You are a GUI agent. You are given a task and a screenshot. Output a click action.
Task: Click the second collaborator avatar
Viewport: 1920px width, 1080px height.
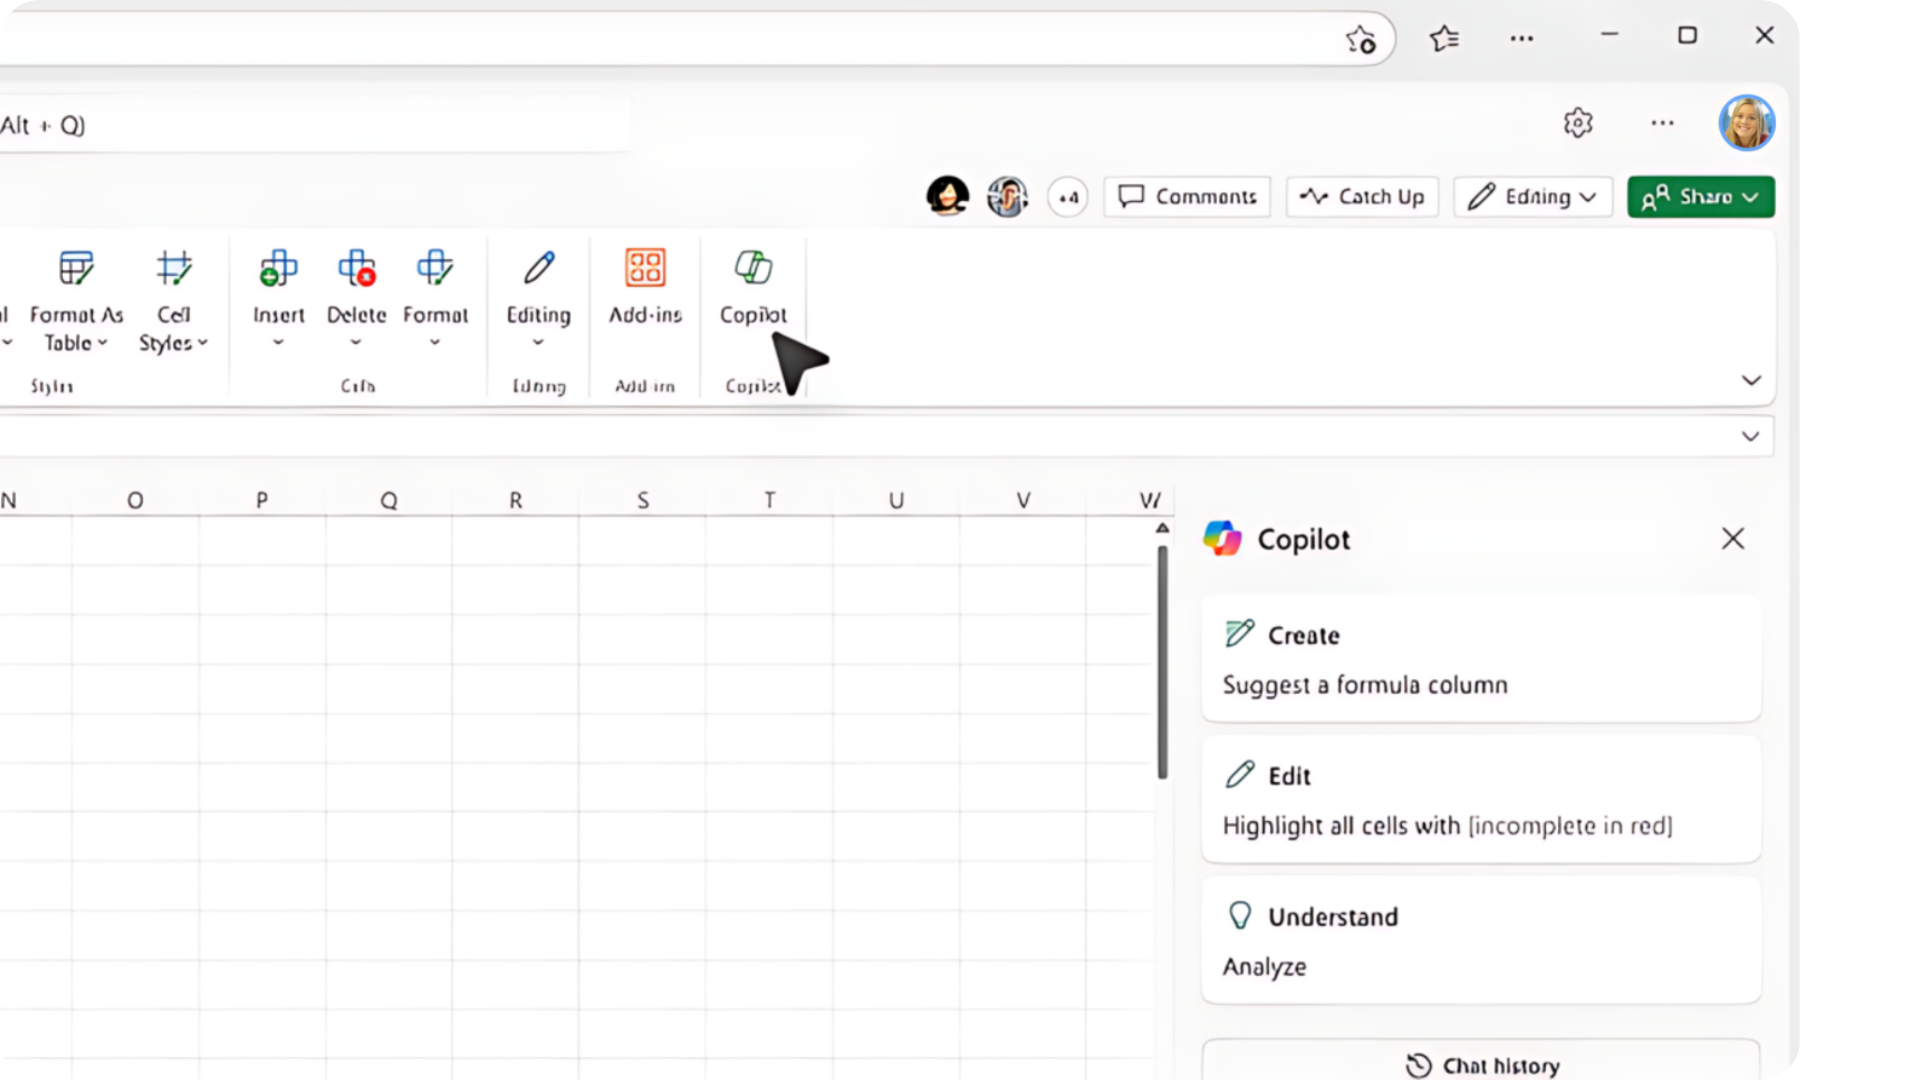(x=1007, y=196)
